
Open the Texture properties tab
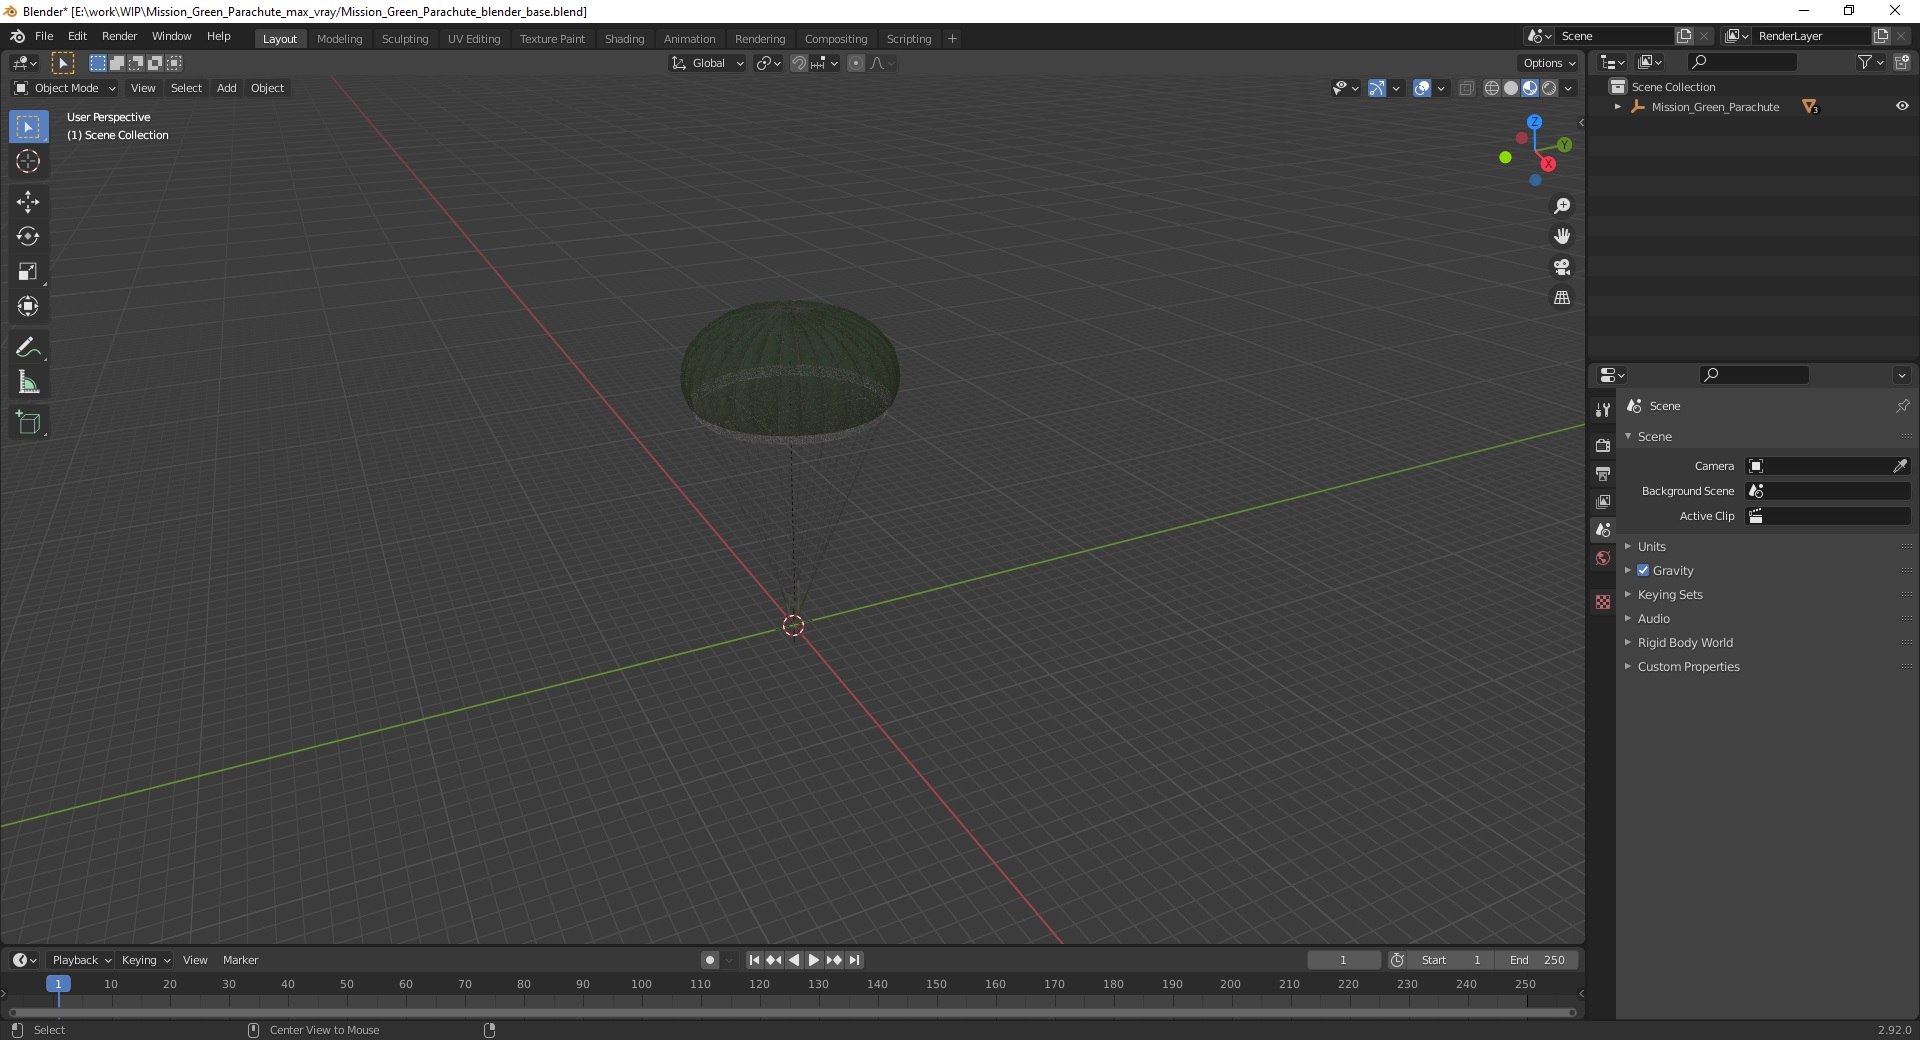(x=1603, y=602)
